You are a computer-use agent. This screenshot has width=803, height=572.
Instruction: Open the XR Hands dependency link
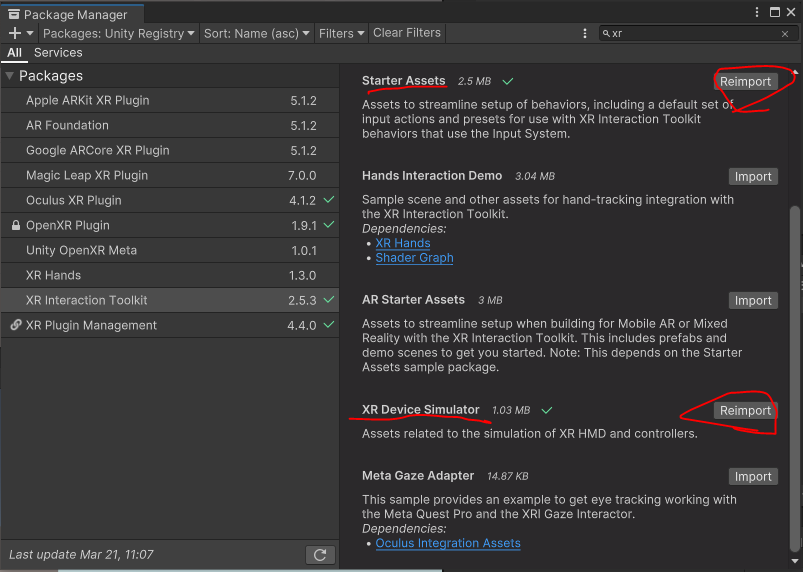point(403,243)
